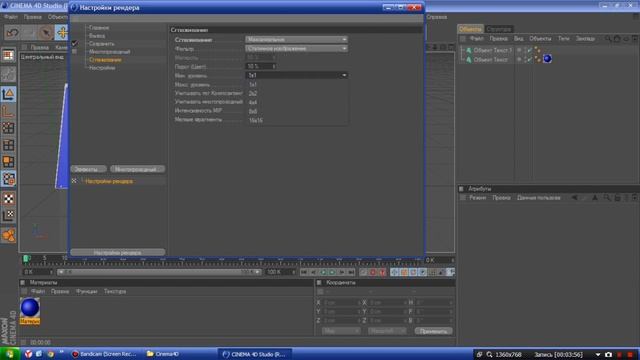Click the tag icon on Объект Текст.1 row
640x360 pixels.
537,50
